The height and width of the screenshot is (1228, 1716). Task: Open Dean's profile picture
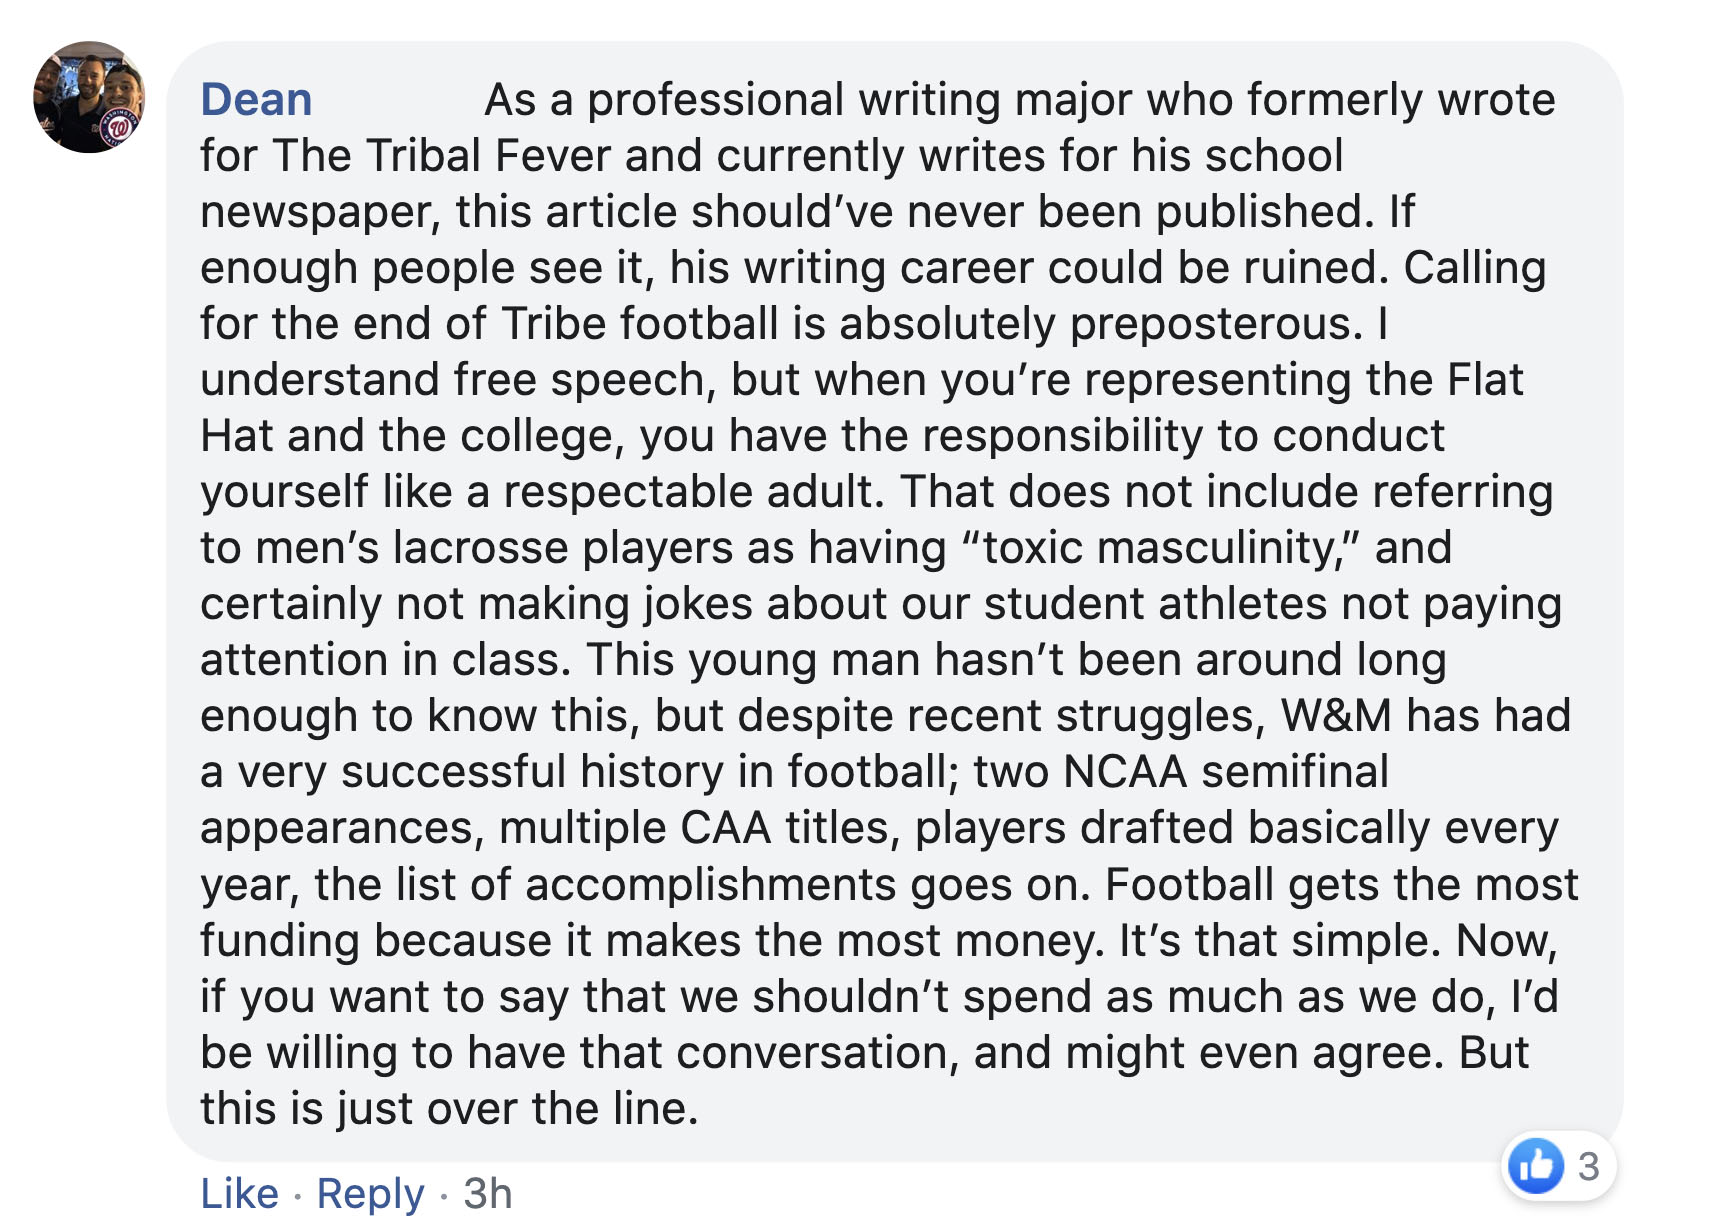(89, 97)
